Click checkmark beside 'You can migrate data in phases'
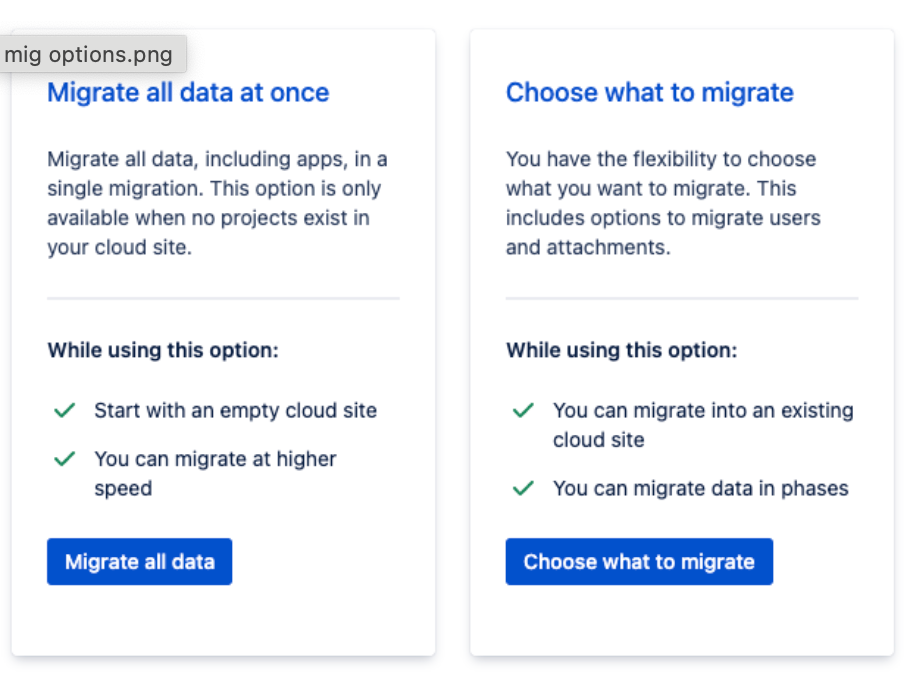Viewport: 910px width, 676px height. tap(523, 488)
